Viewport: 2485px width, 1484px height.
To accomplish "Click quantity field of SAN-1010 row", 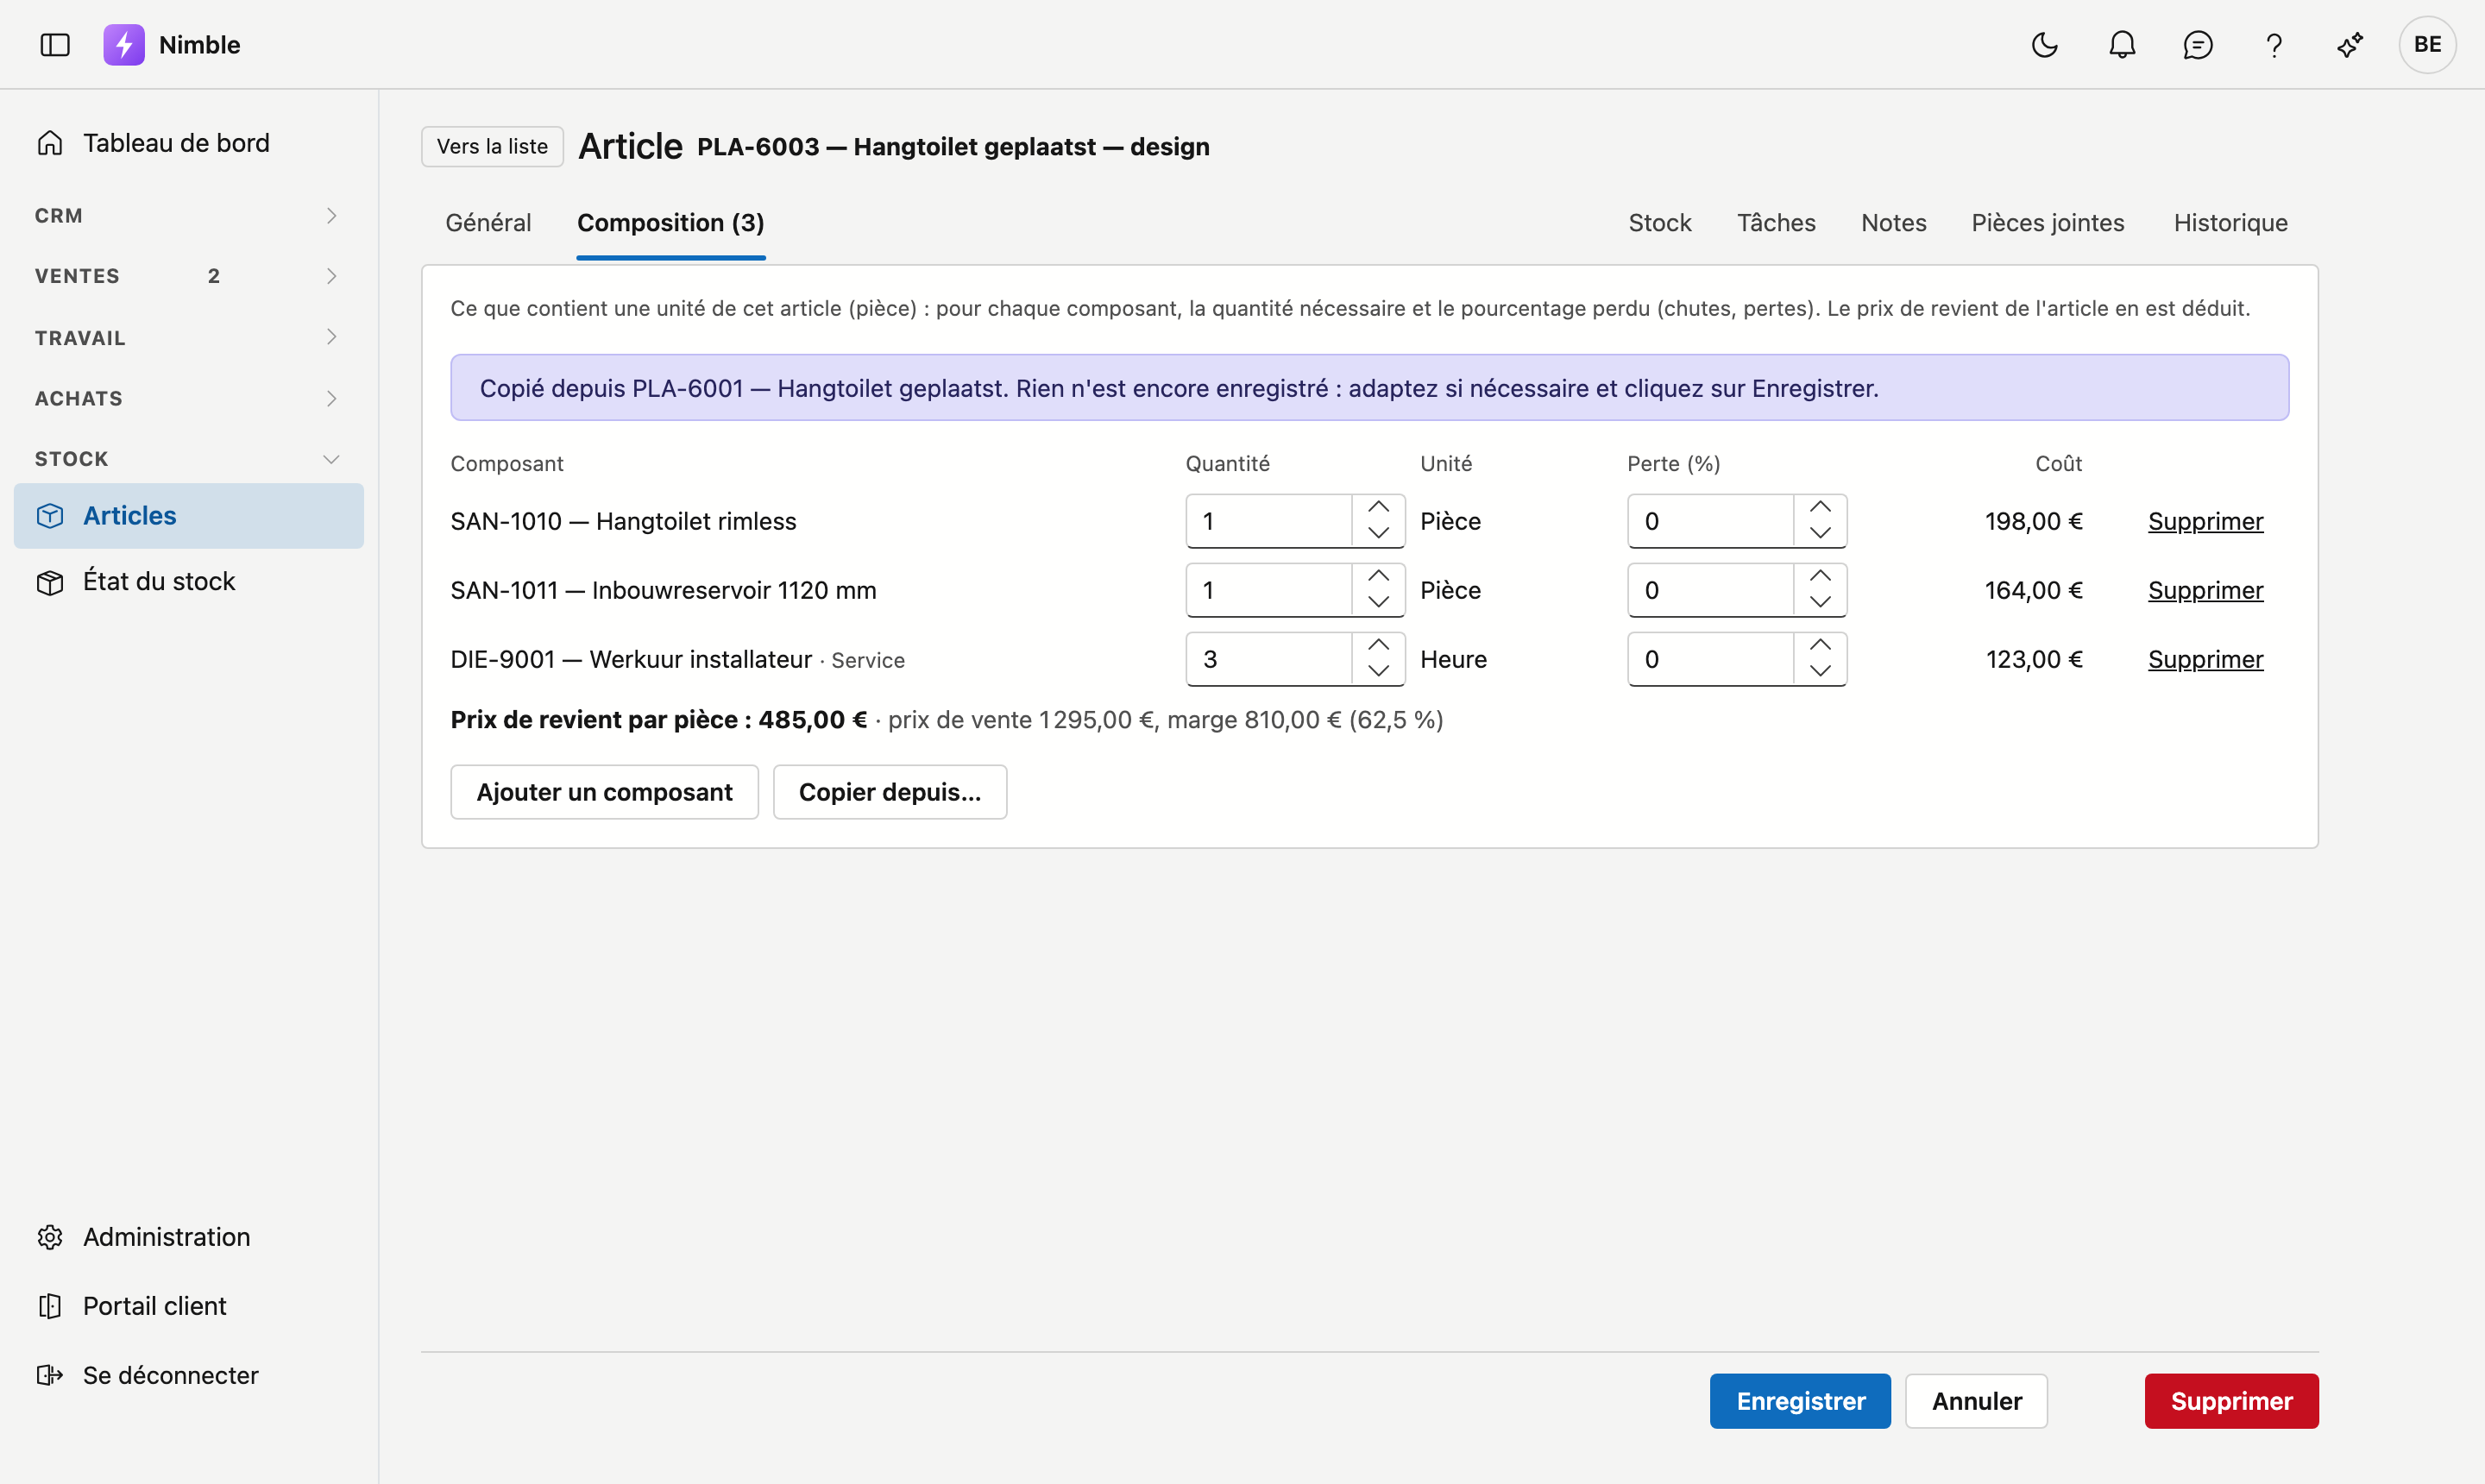I will click(1269, 521).
